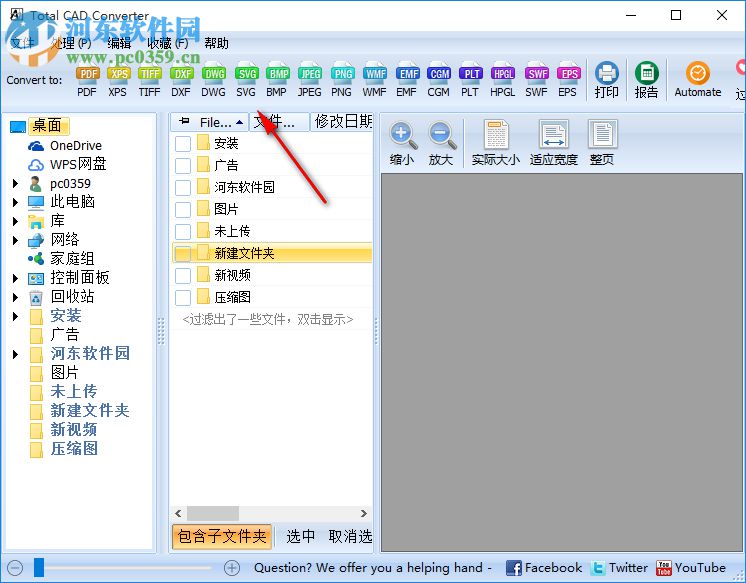This screenshot has height=583, width=746.
Task: Expand 河东软件园 folder tree node
Action: coord(15,354)
